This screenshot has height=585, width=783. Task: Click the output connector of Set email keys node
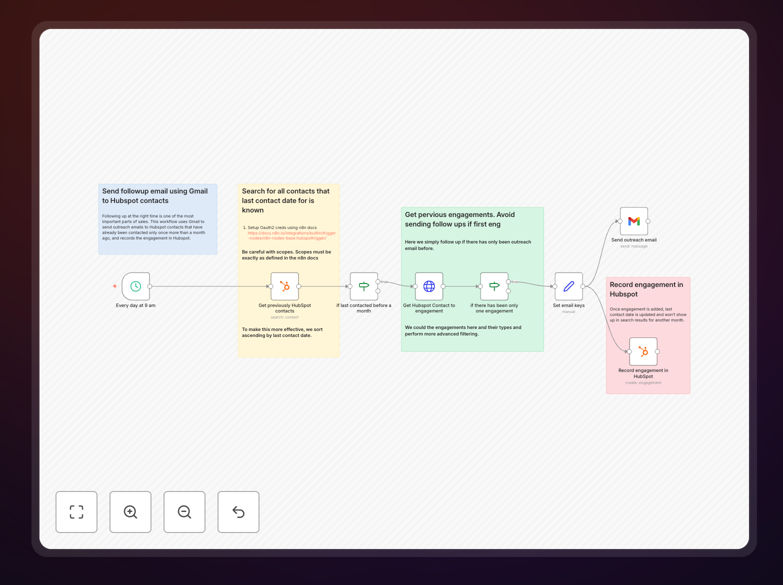click(x=583, y=286)
